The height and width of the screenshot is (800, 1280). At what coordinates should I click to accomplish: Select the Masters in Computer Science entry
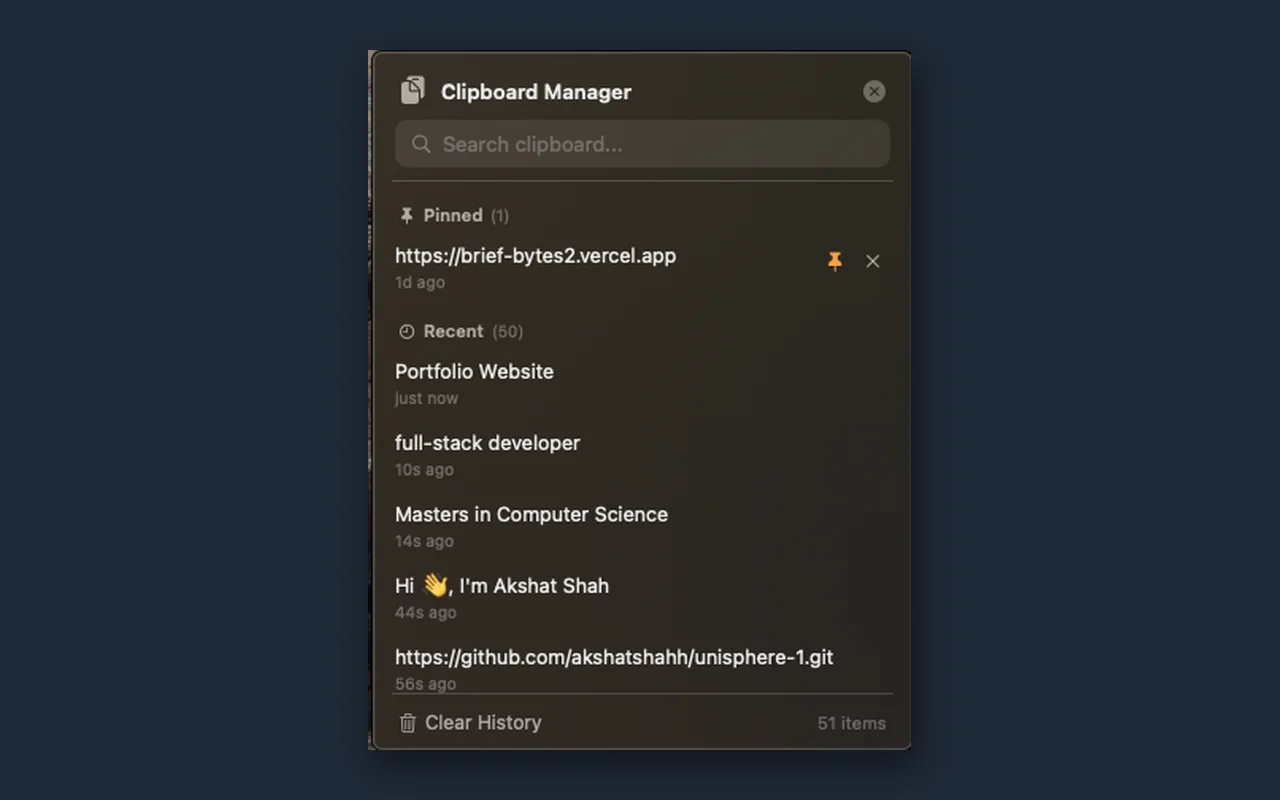coord(642,526)
